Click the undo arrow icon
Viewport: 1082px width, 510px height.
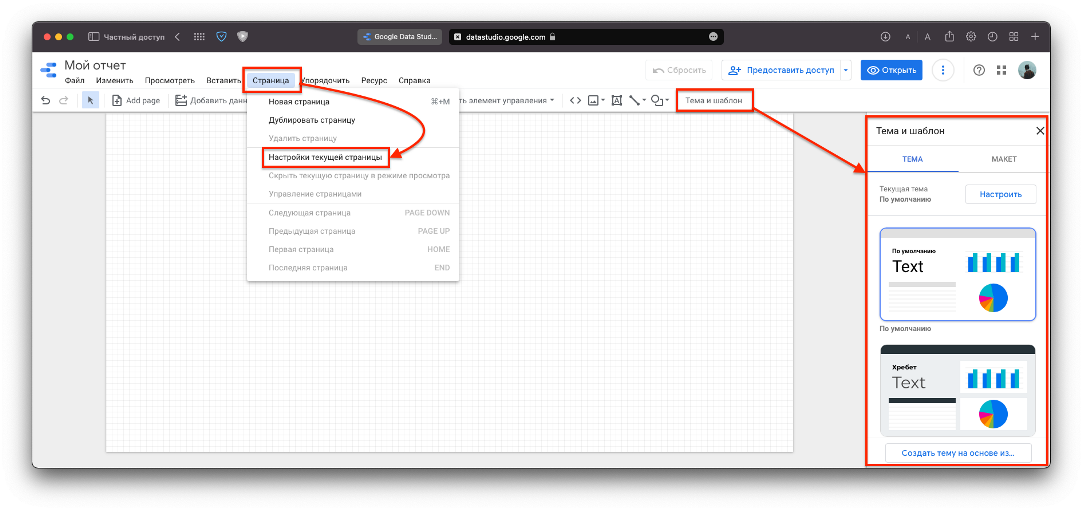coord(46,101)
